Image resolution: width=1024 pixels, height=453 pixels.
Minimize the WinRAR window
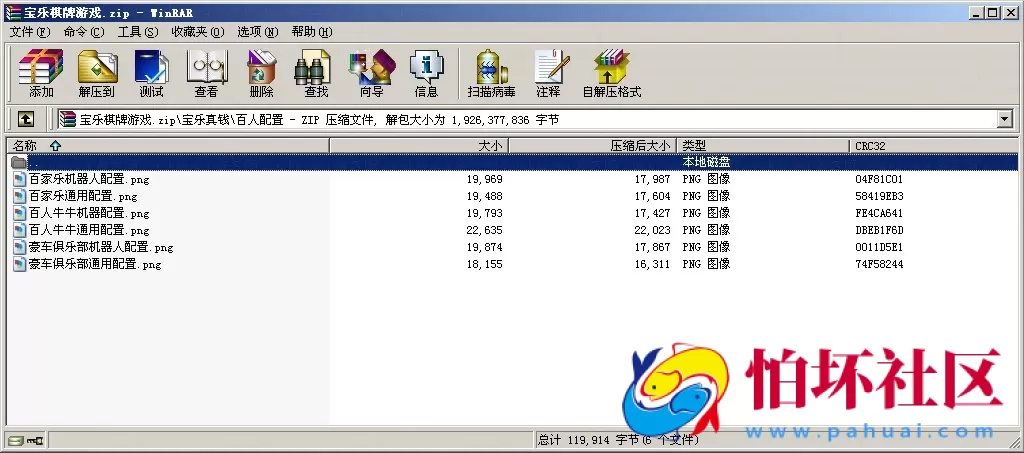tap(978, 12)
